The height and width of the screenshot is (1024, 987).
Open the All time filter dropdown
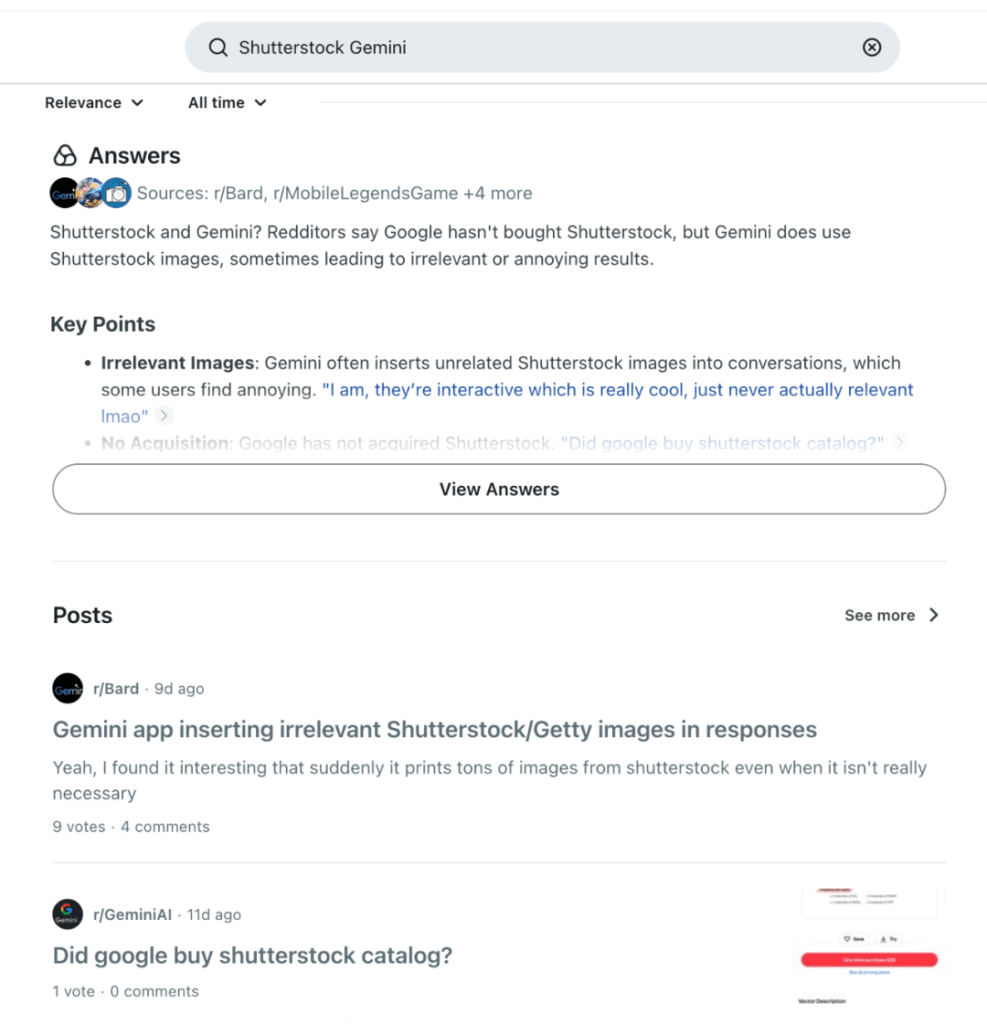click(x=227, y=102)
